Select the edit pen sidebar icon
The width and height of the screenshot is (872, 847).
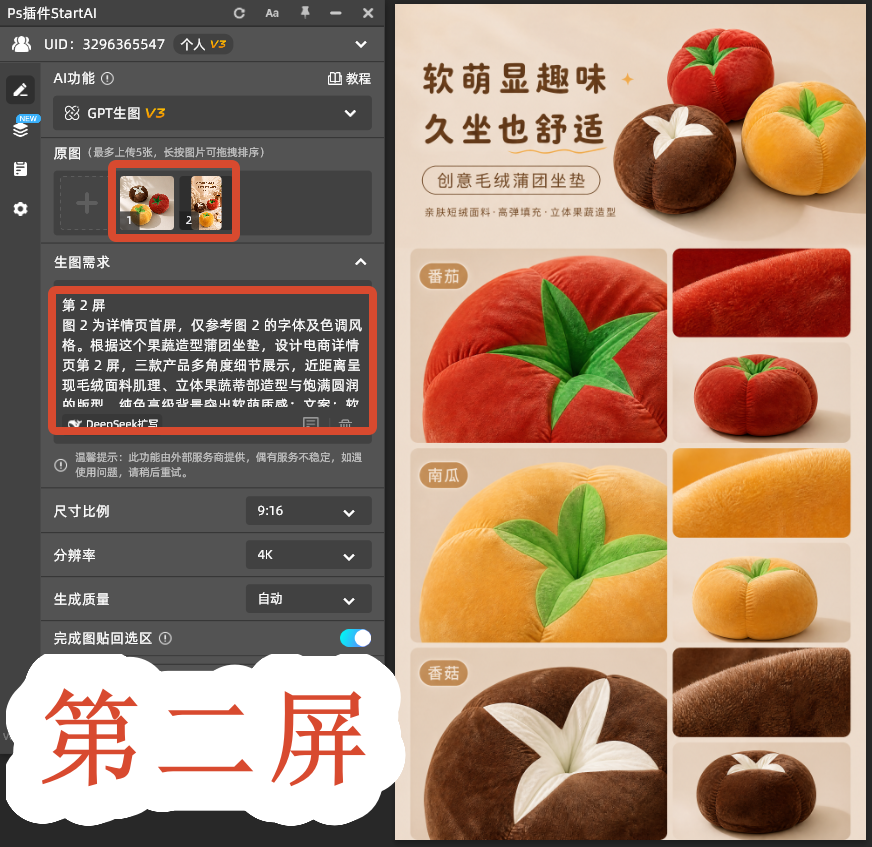tap(21, 90)
